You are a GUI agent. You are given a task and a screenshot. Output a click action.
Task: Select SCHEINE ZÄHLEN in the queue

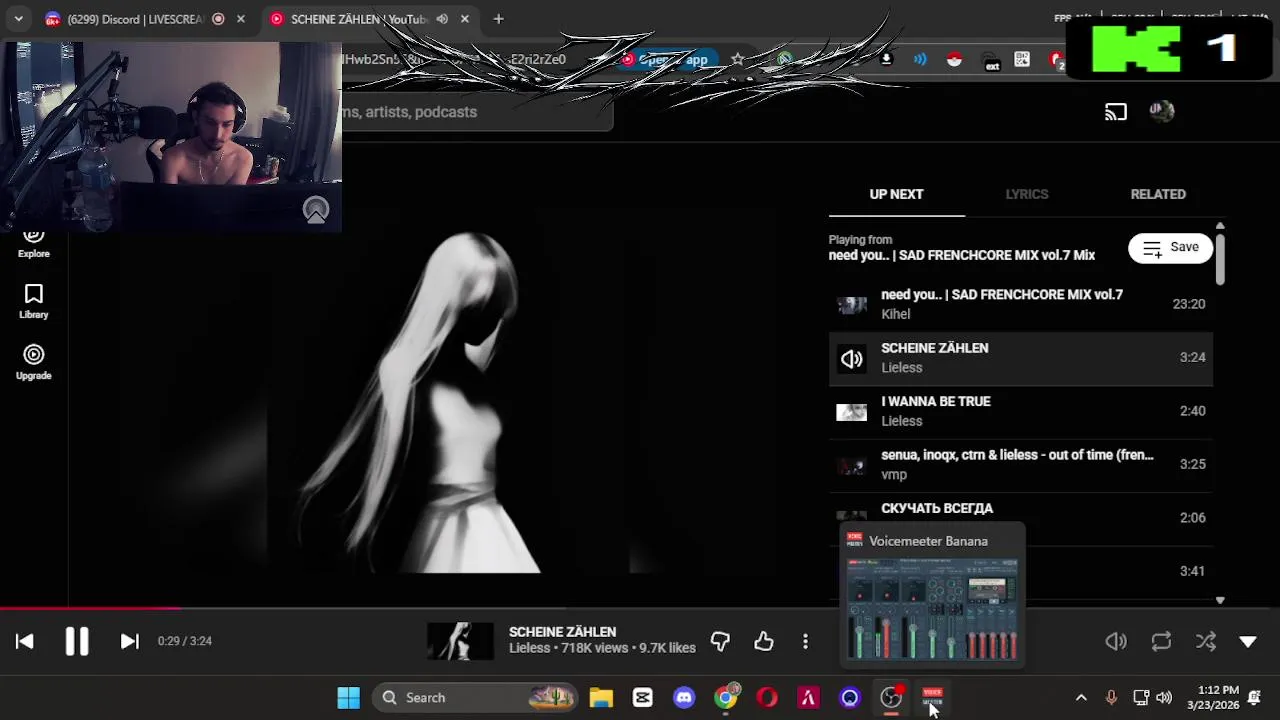point(1020,358)
